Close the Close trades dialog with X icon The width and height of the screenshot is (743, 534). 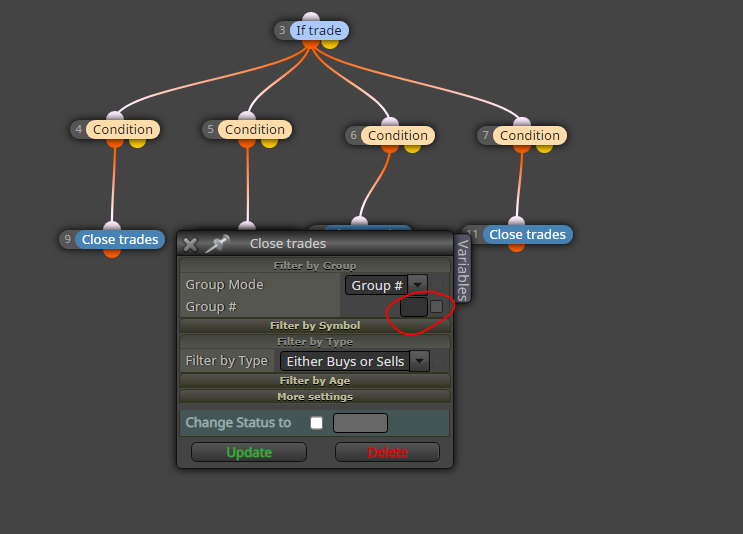(x=190, y=244)
